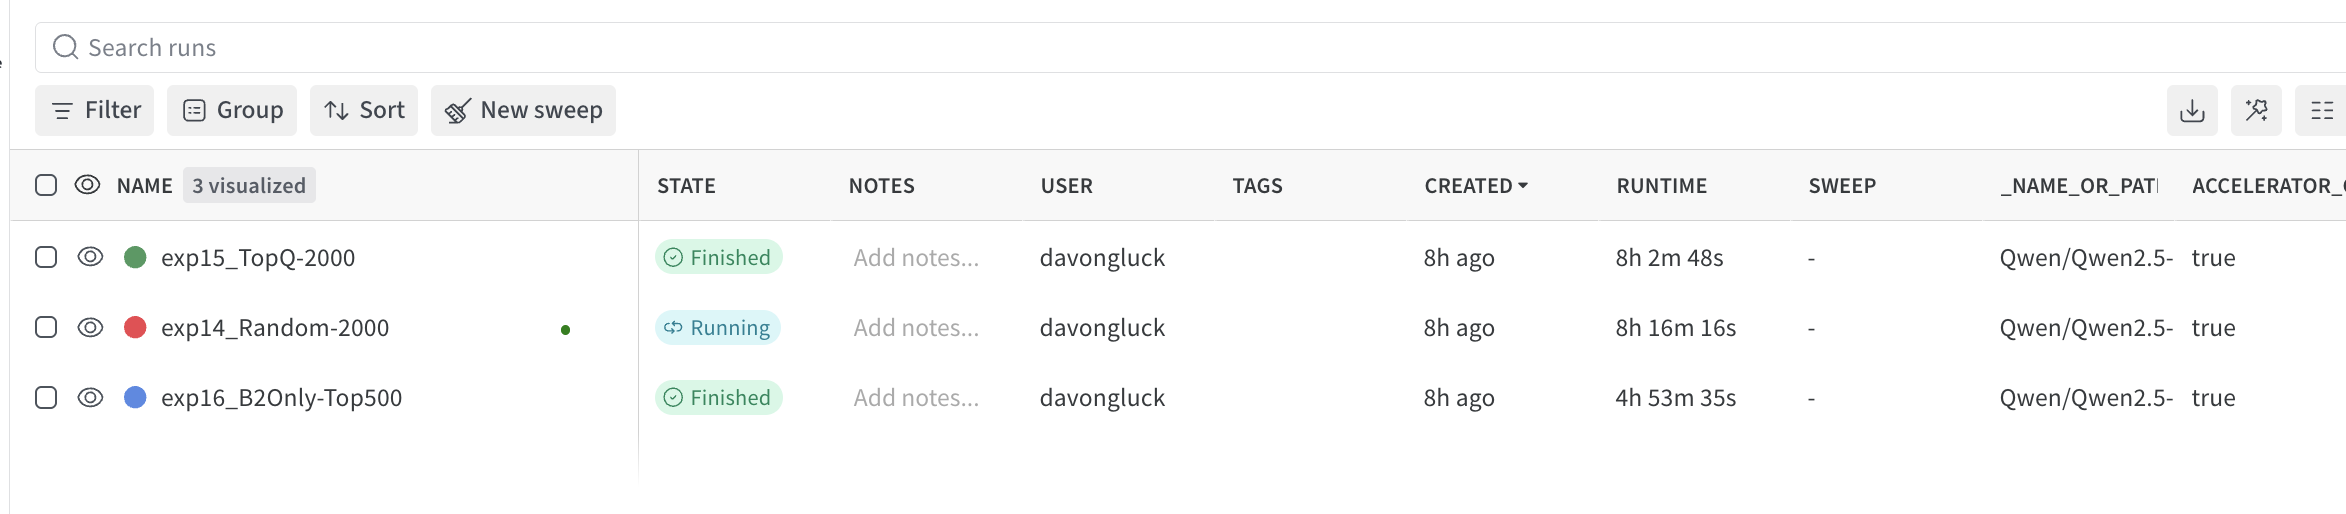
Task: Click the New sweep button
Action: click(x=523, y=110)
